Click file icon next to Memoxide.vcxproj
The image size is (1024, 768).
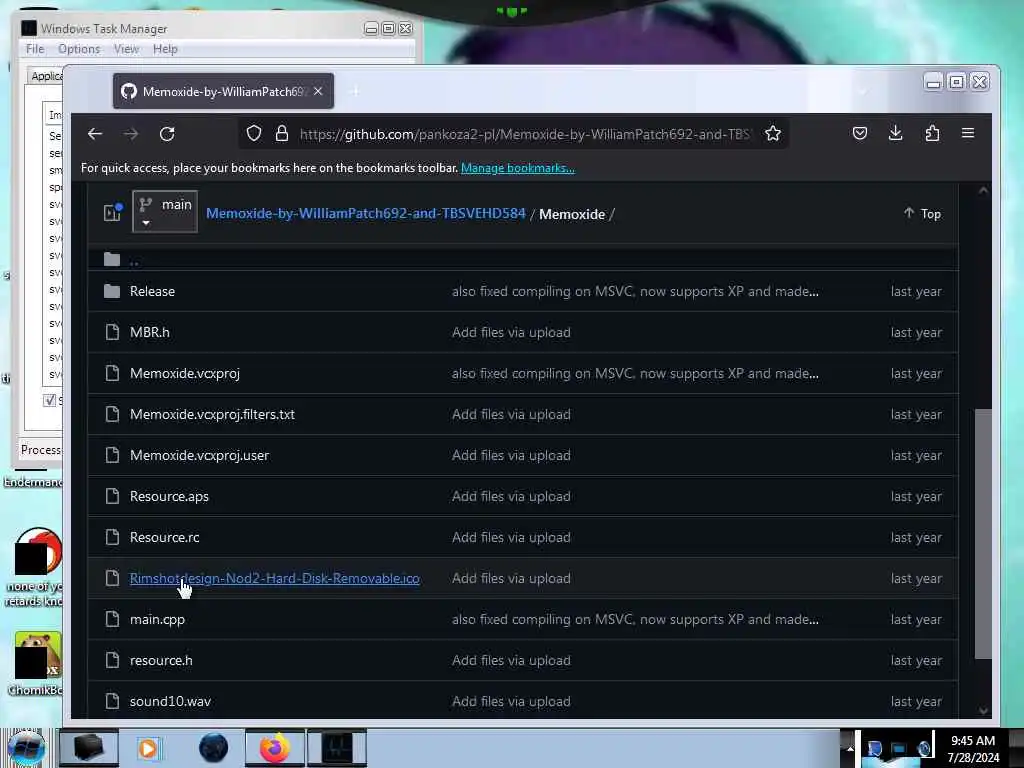[x=112, y=373]
